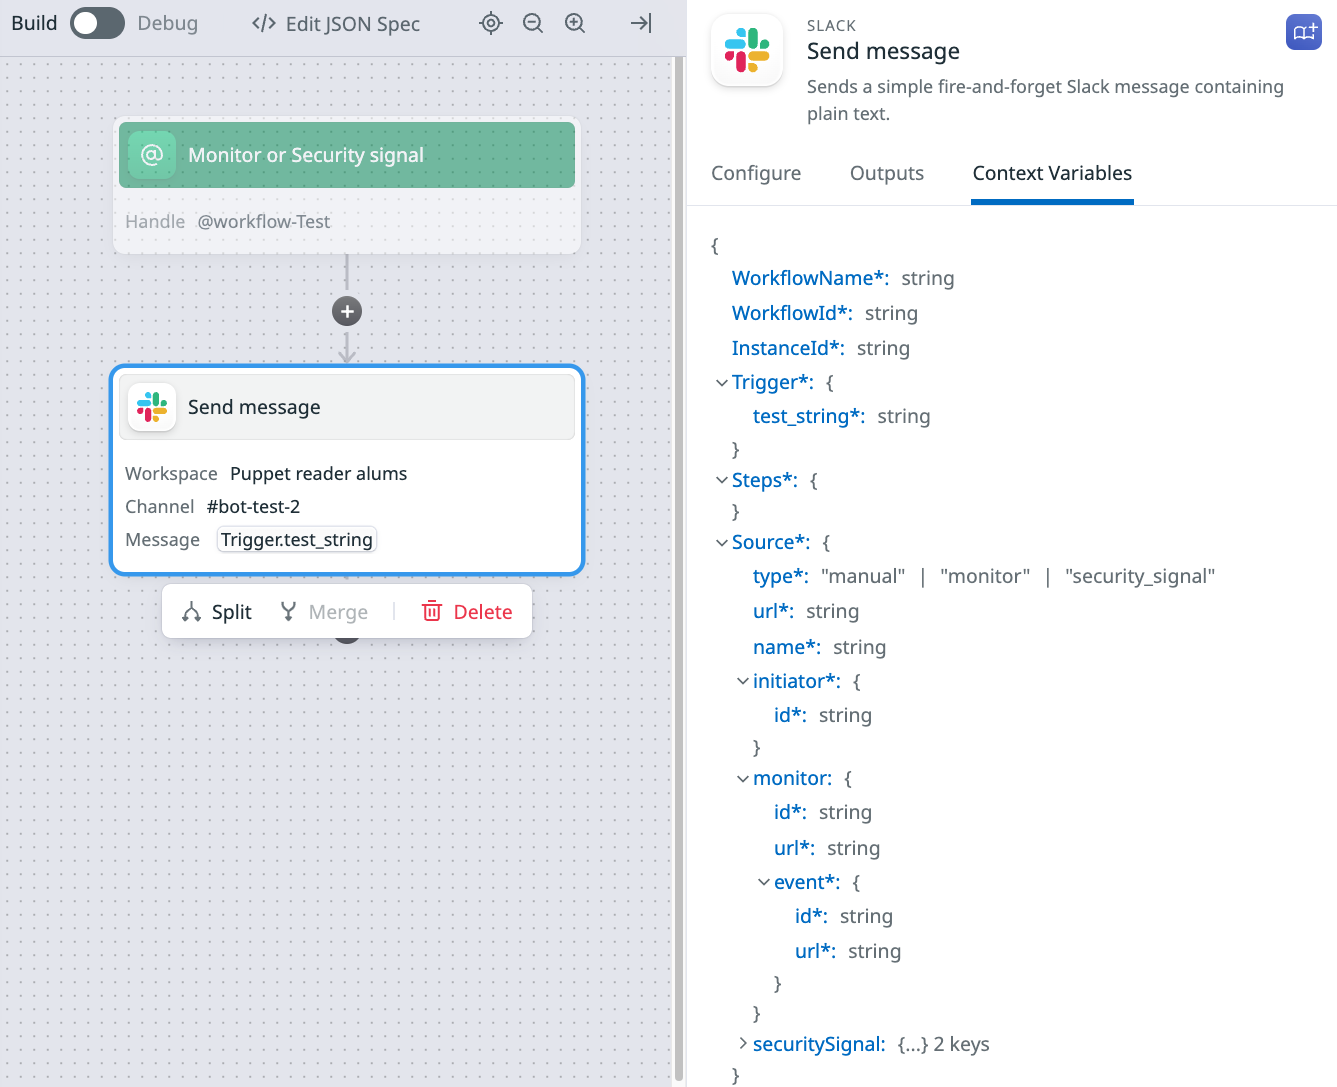The height and width of the screenshot is (1087, 1337).
Task: Switch to the Configure tab
Action: [756, 173]
